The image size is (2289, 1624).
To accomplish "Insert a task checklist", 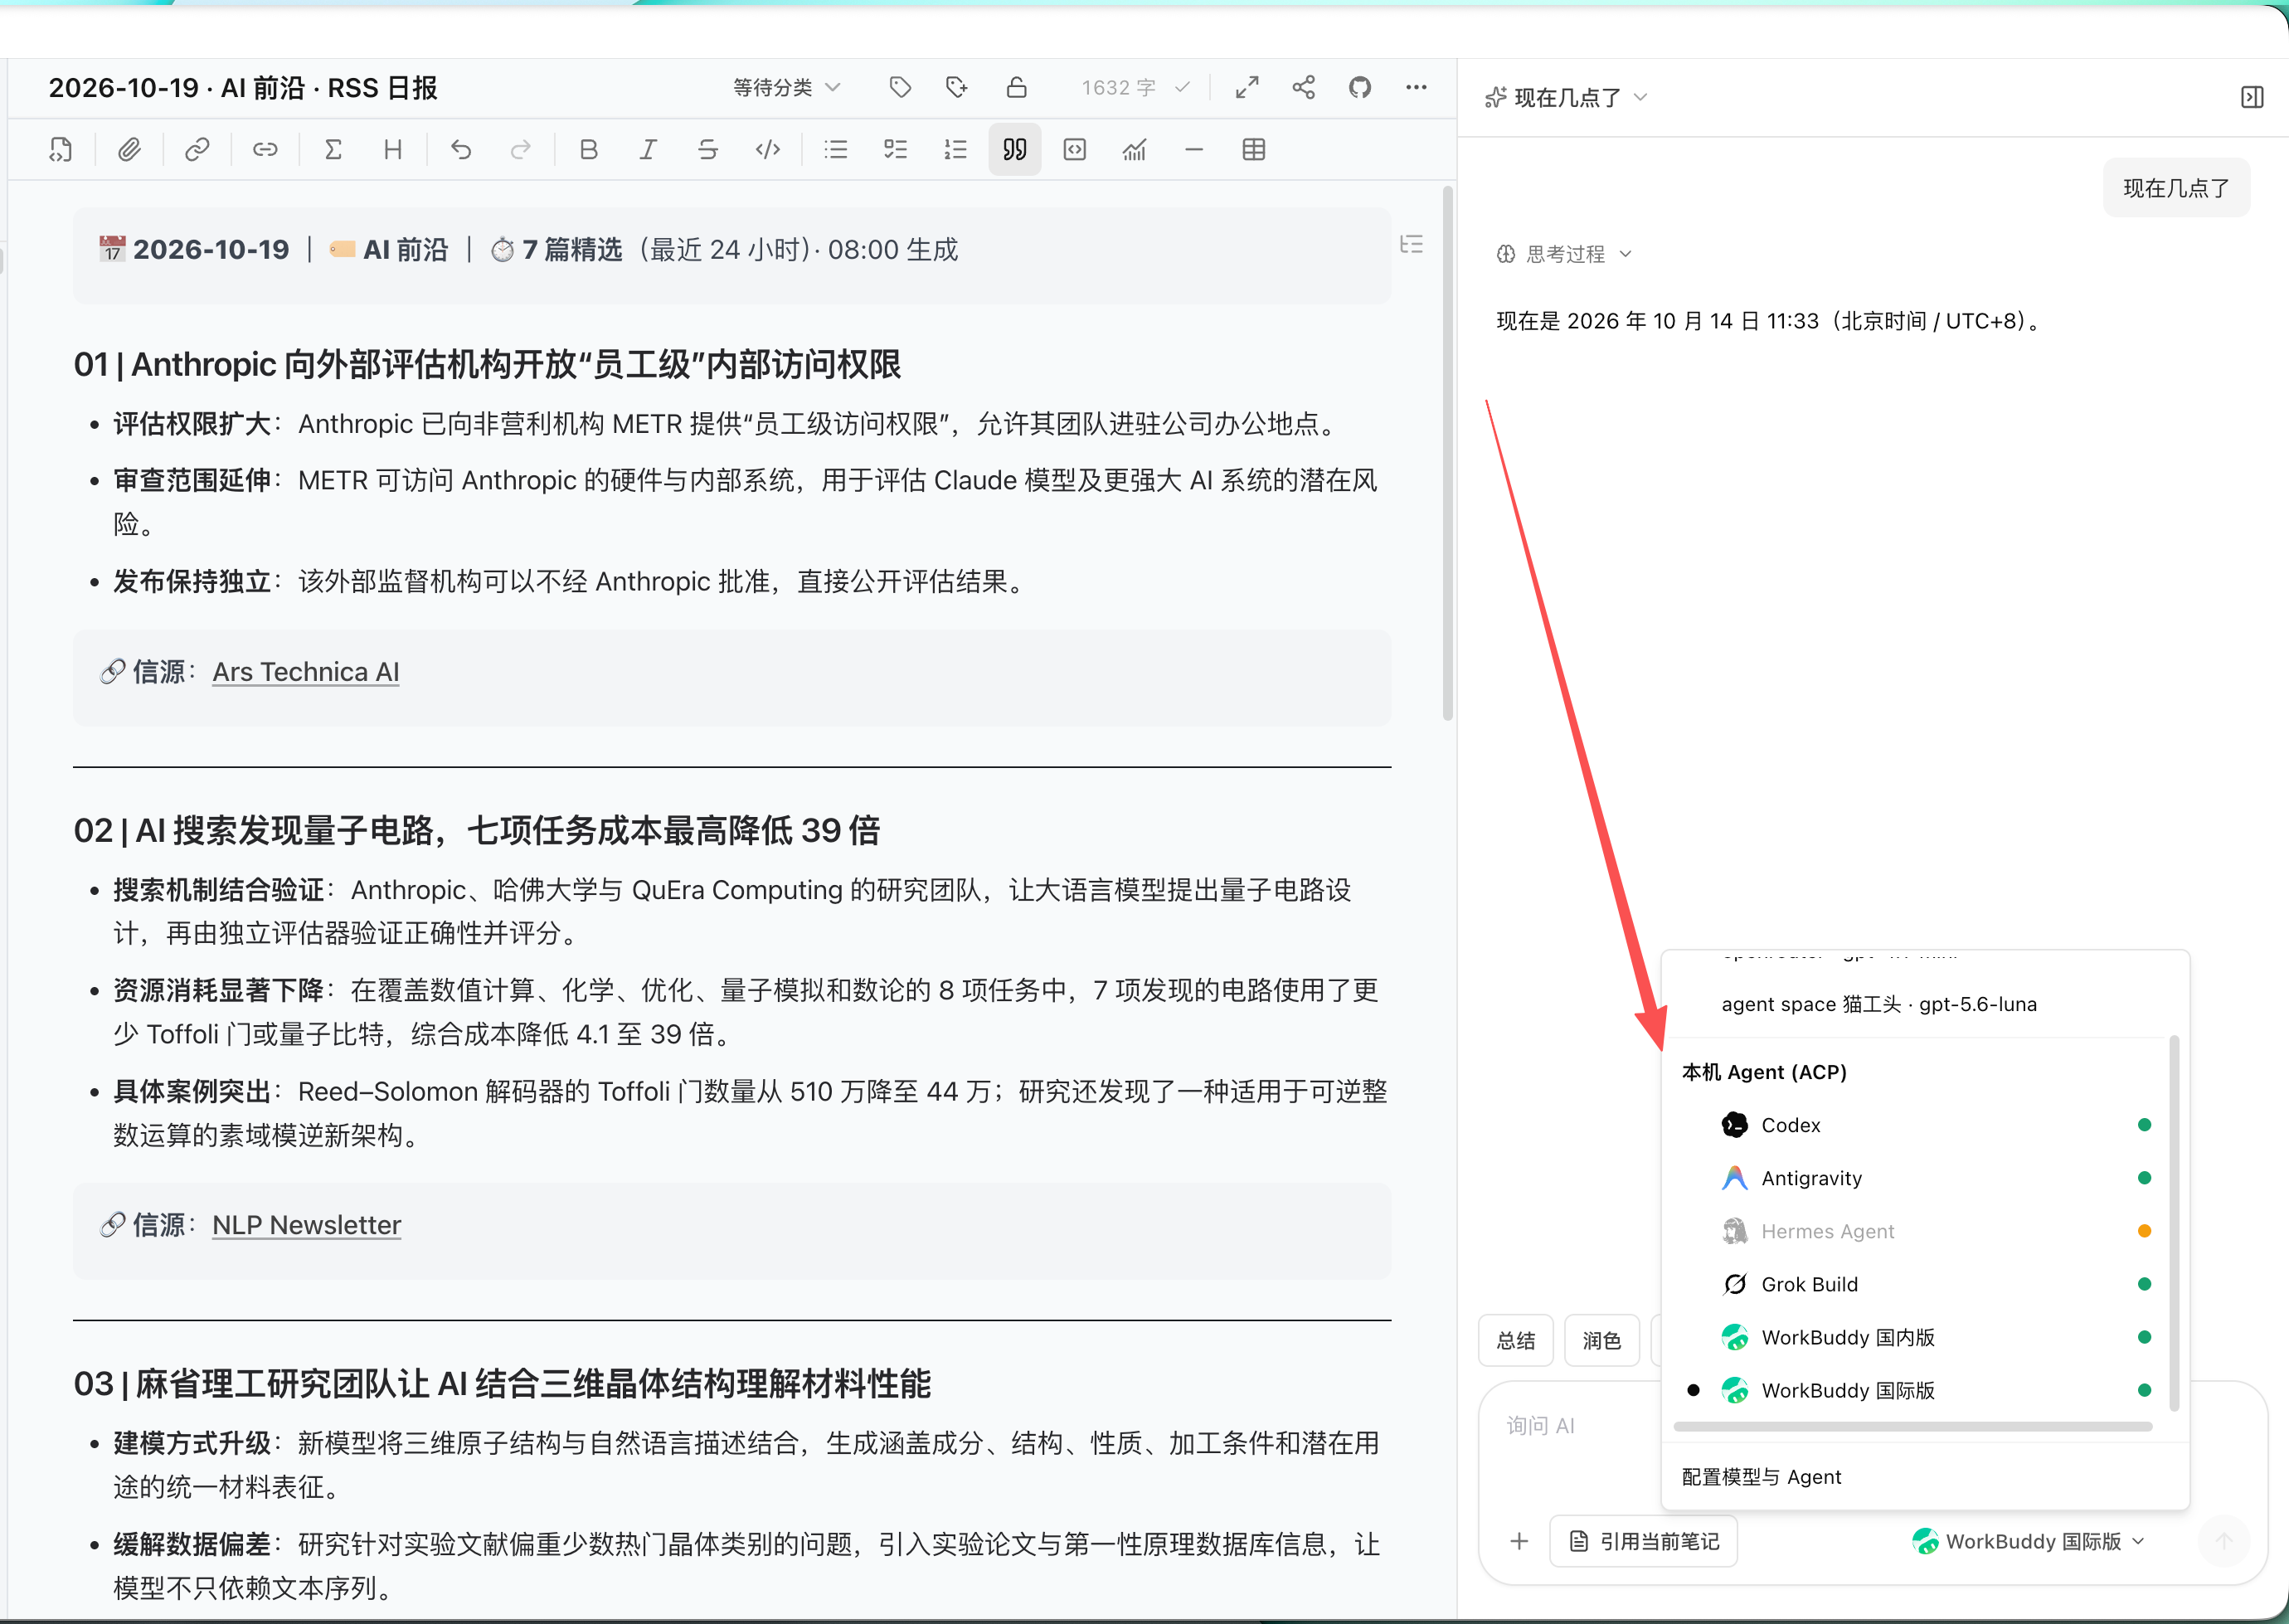I will 895,150.
